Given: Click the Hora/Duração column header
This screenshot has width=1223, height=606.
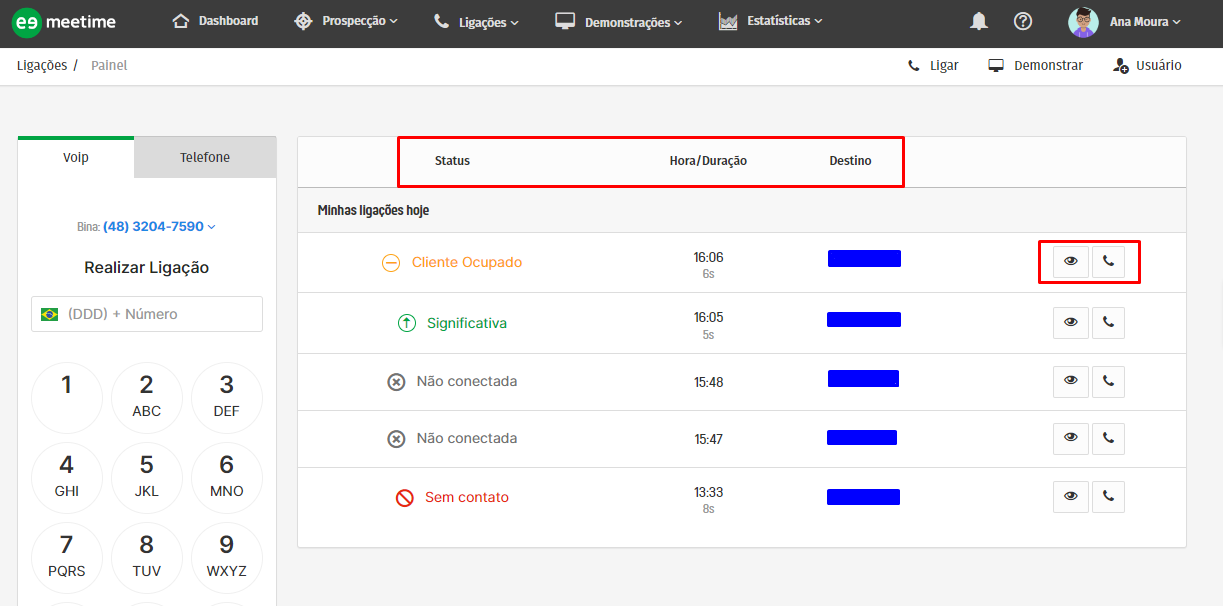Looking at the screenshot, I should pyautogui.click(x=708, y=161).
